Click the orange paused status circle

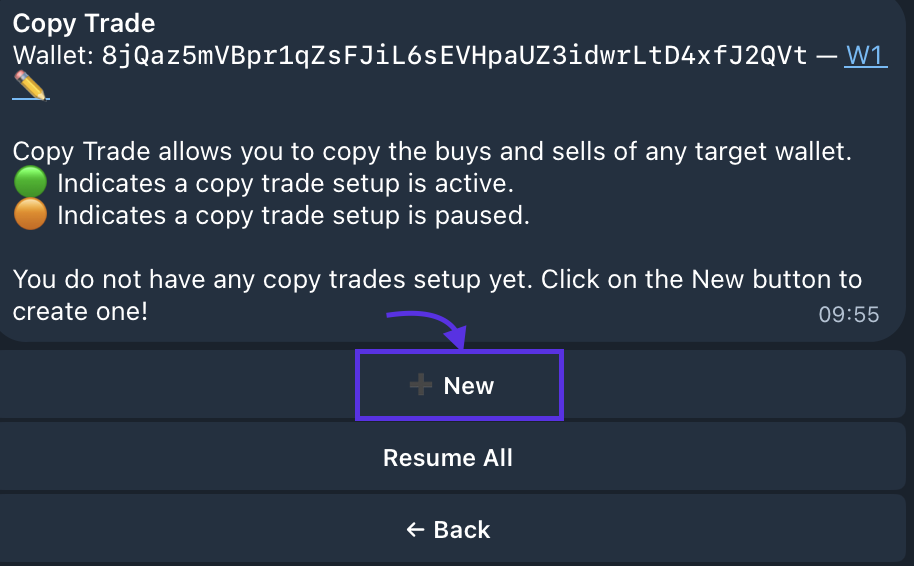31,215
